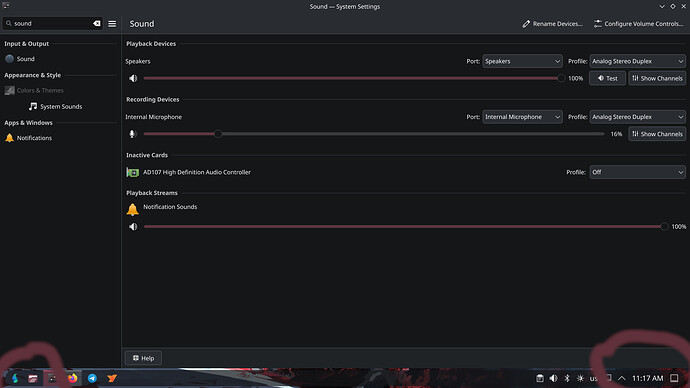690x388 pixels.
Task: Open the volume tray icon
Action: [x=554, y=378]
